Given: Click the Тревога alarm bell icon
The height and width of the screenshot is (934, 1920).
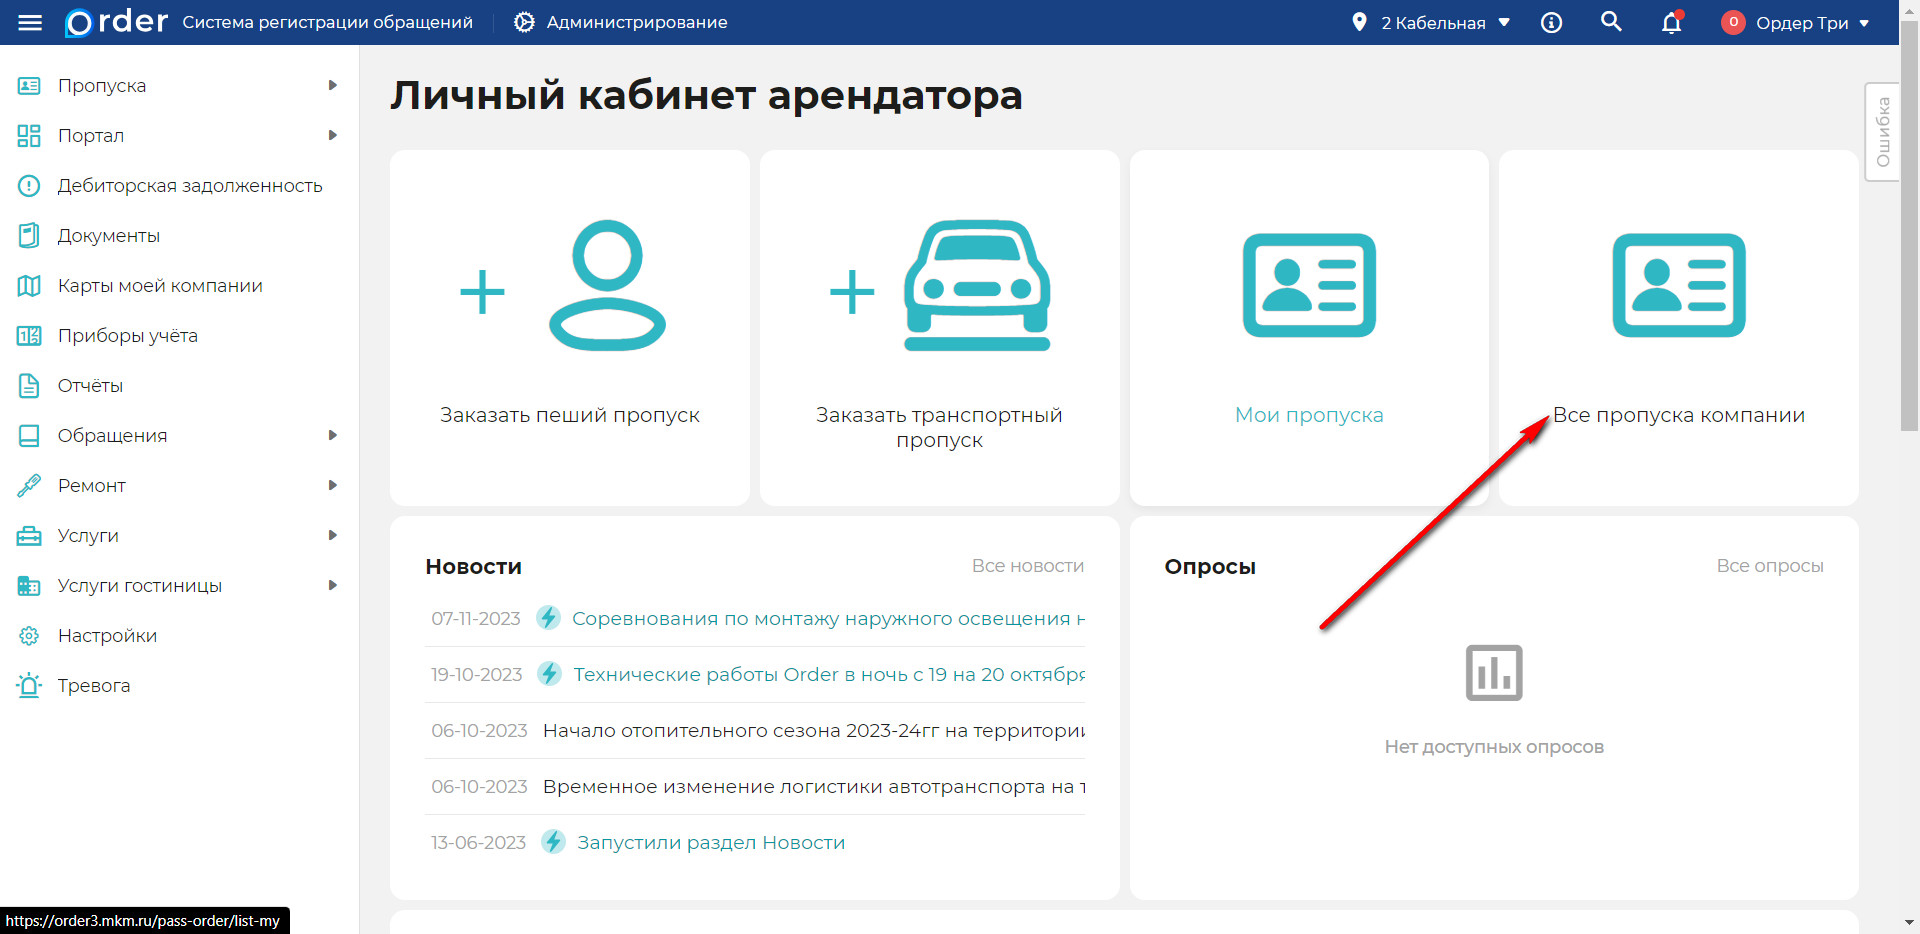Looking at the screenshot, I should (28, 685).
